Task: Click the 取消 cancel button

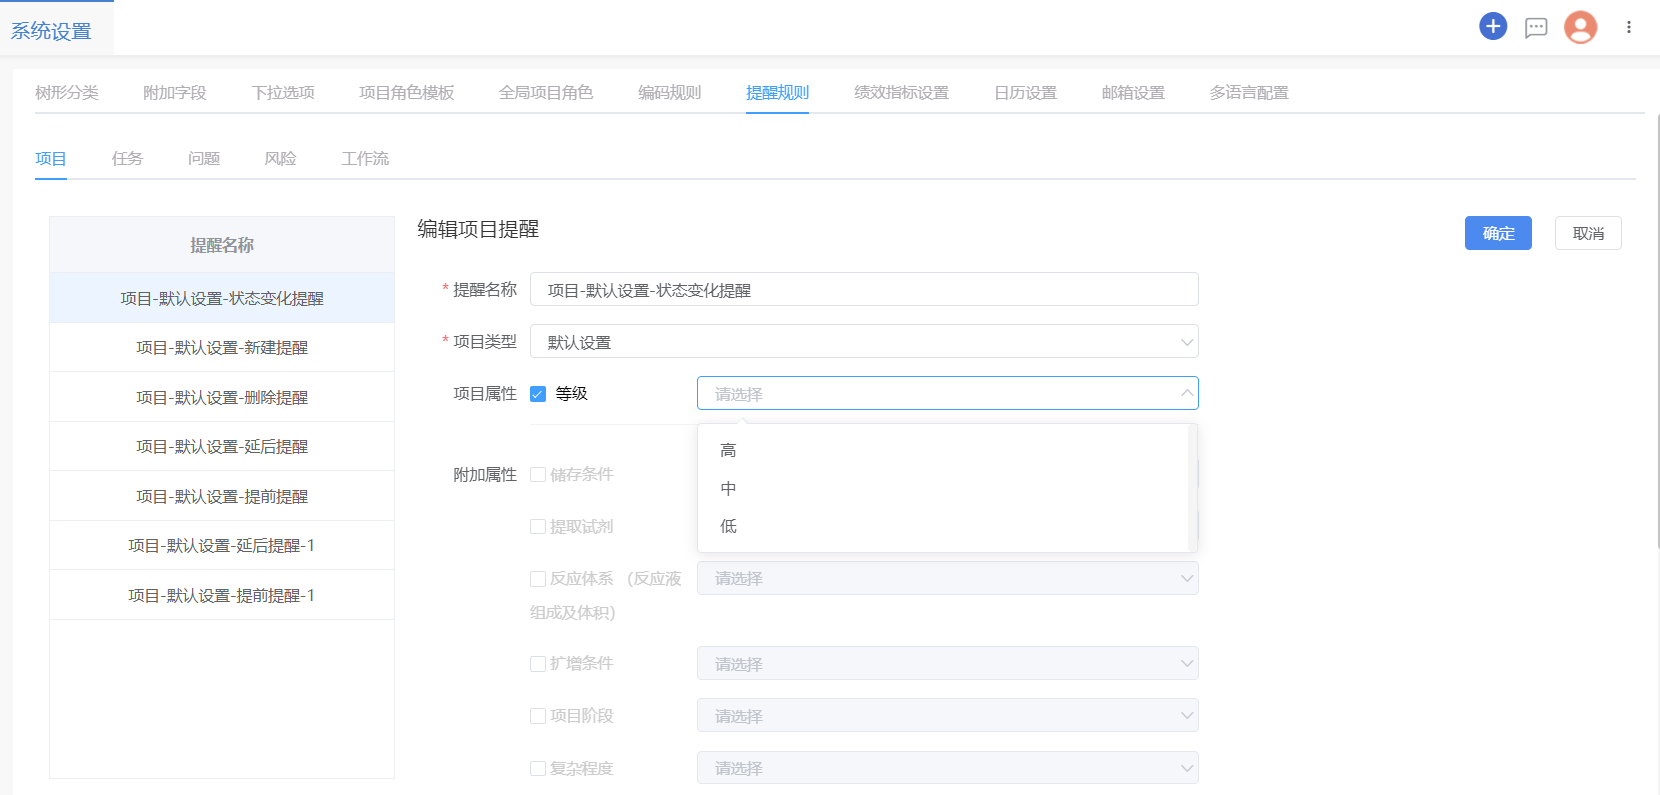Action: click(x=1587, y=234)
